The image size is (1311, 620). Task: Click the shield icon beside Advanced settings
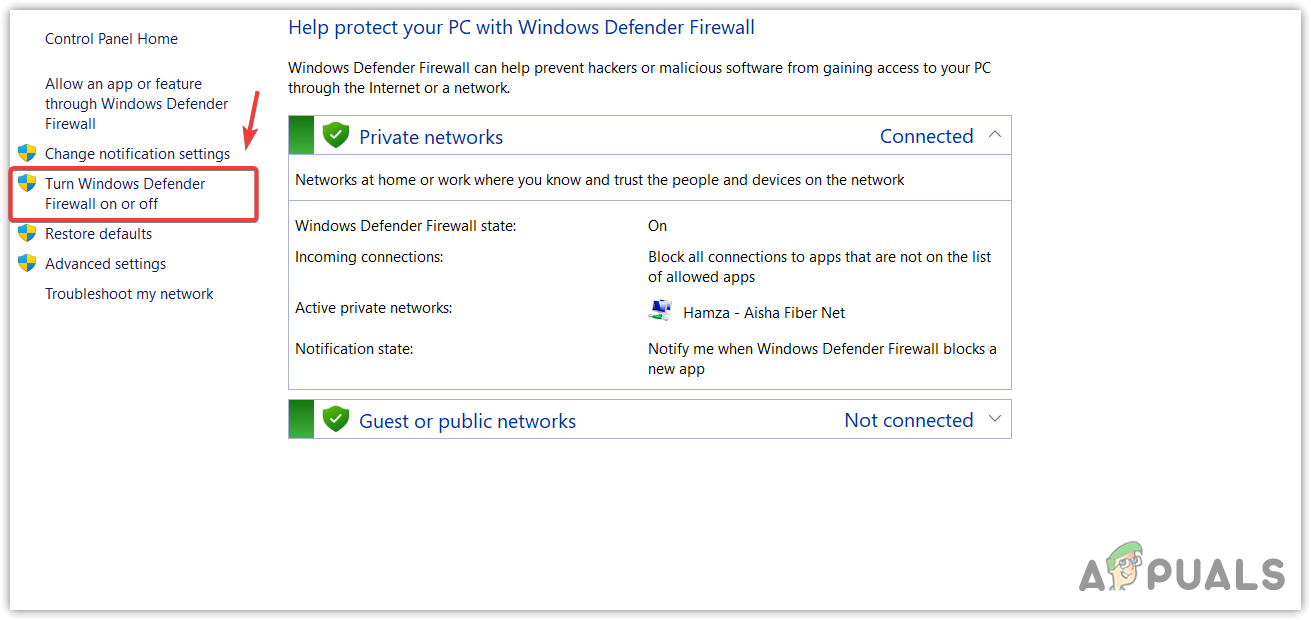coord(27,263)
